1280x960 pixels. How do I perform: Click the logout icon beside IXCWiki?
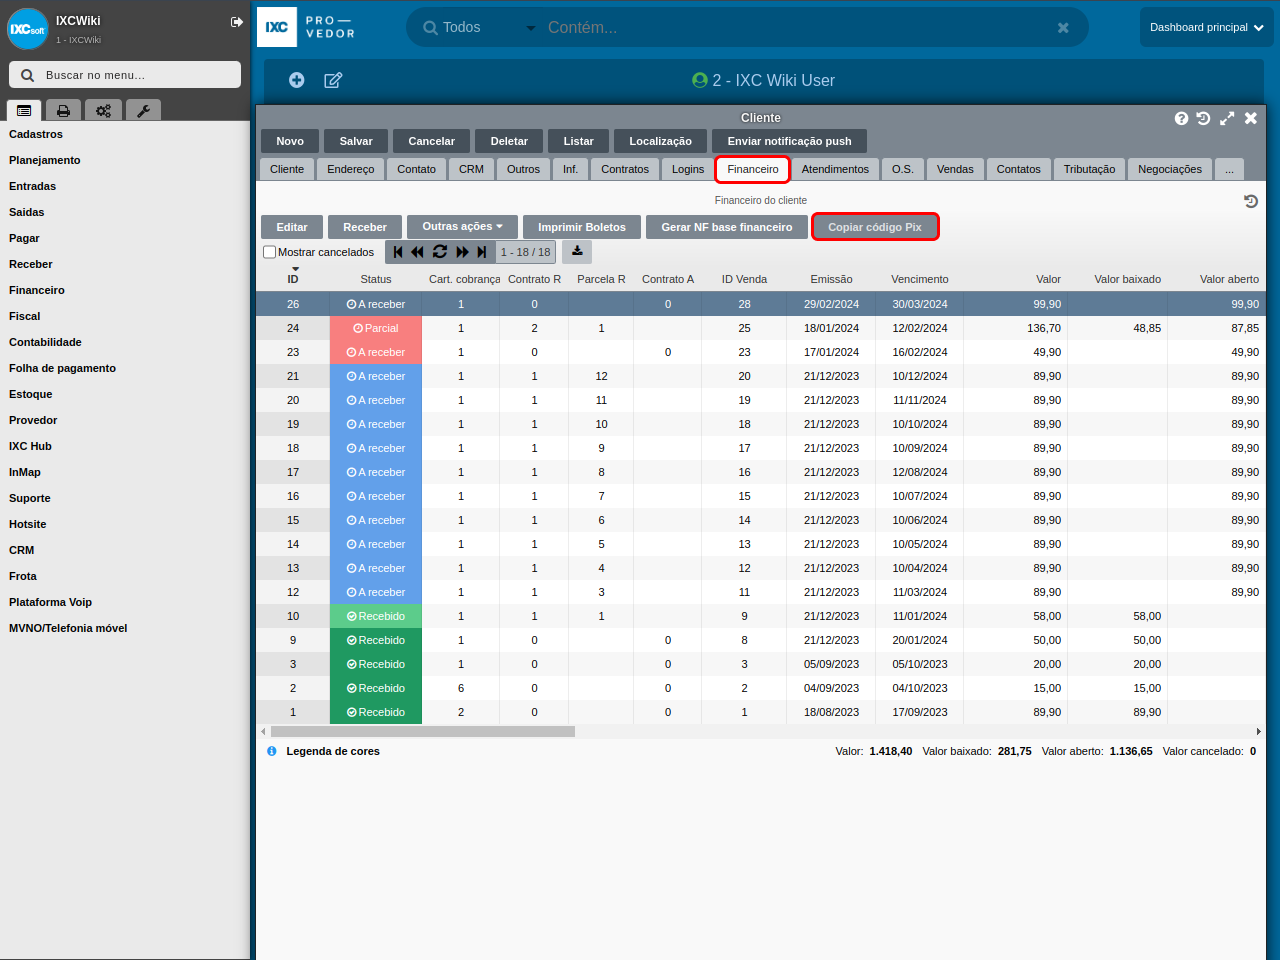(237, 22)
